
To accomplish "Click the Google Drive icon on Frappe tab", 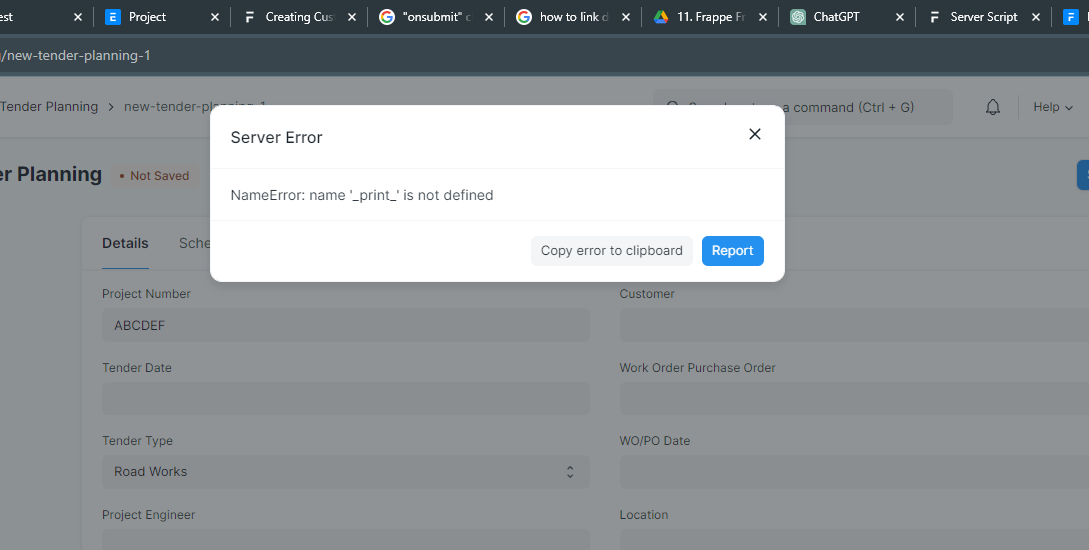I will 661,17.
